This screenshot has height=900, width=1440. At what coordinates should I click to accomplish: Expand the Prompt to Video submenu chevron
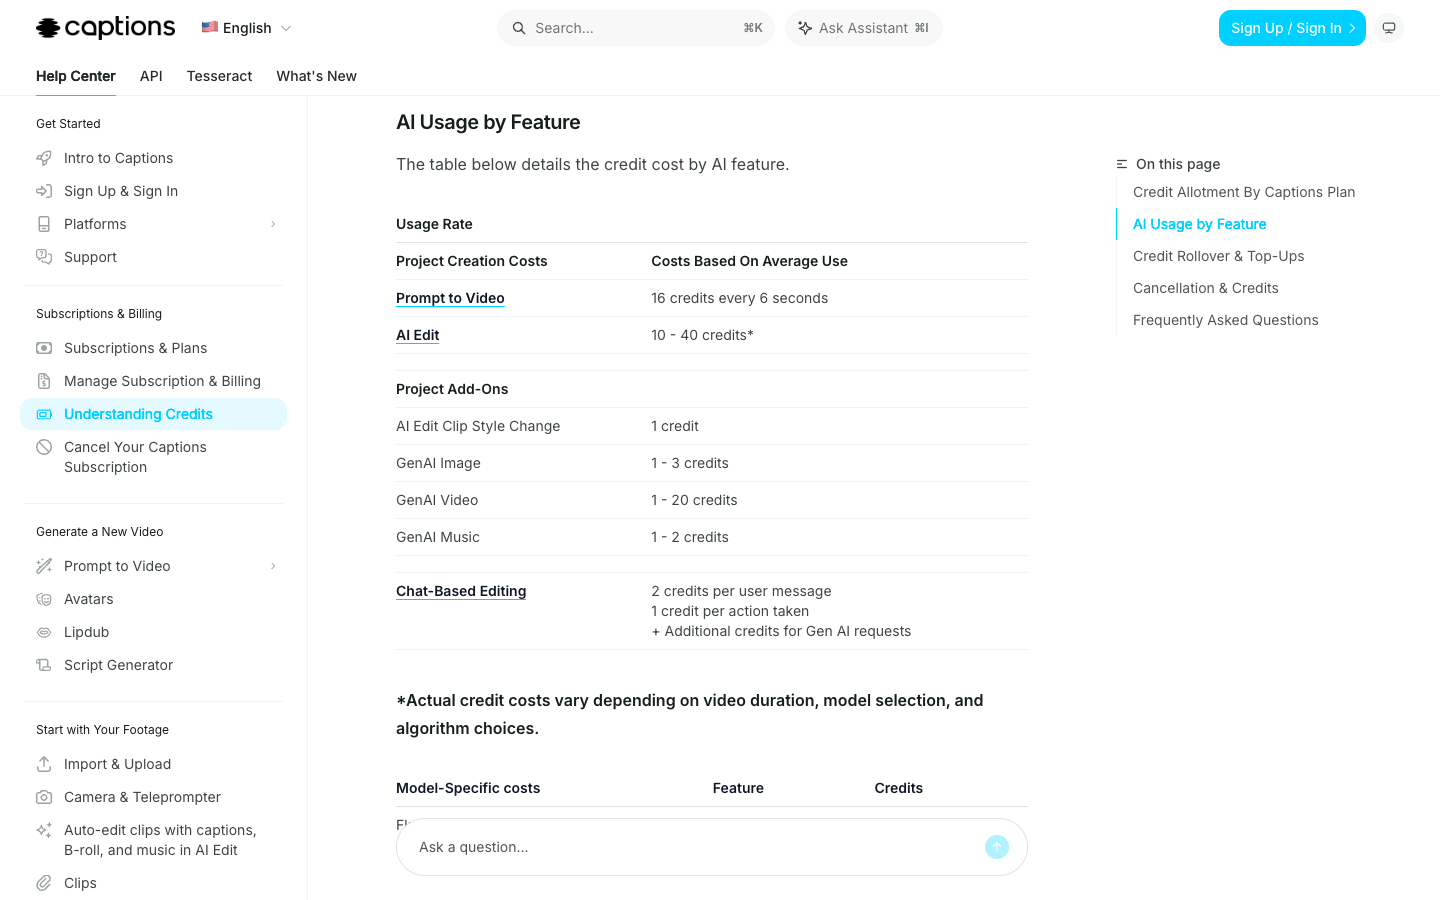(273, 566)
